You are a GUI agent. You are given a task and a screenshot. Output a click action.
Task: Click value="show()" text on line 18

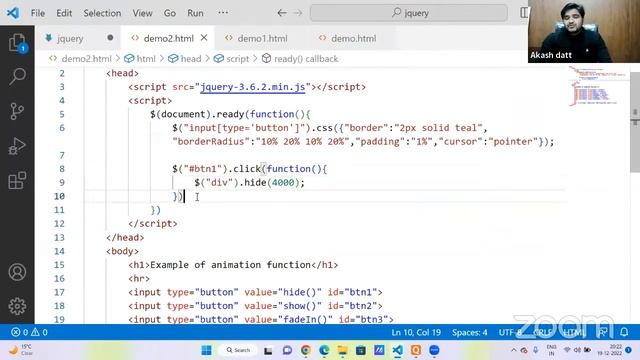pyautogui.click(x=282, y=306)
